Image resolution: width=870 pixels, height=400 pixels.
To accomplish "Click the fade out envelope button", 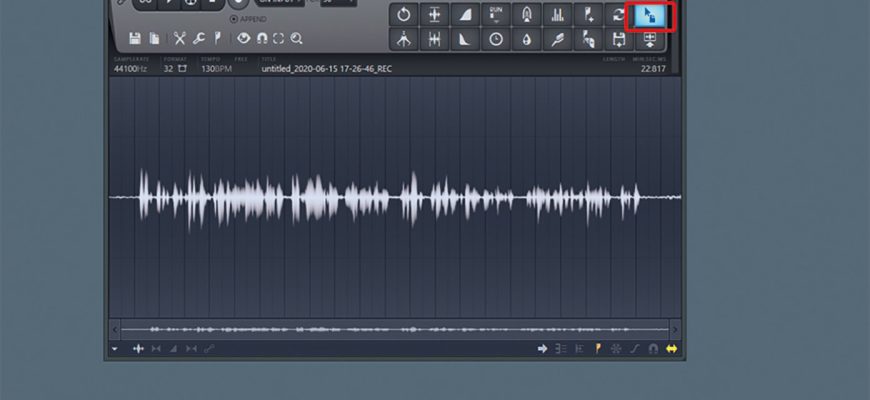I will 465,39.
